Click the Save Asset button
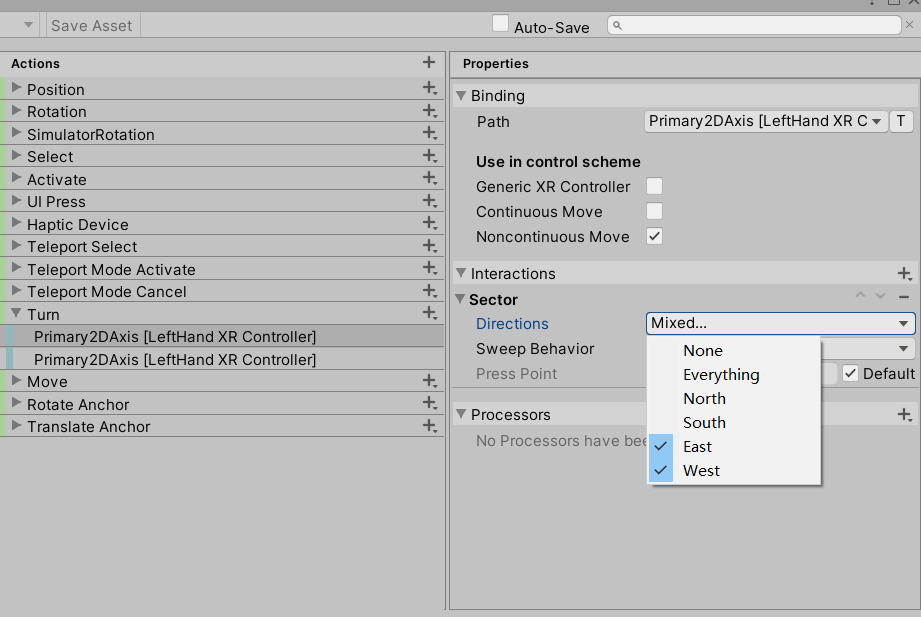Image resolution: width=921 pixels, height=617 pixels. 91,26
